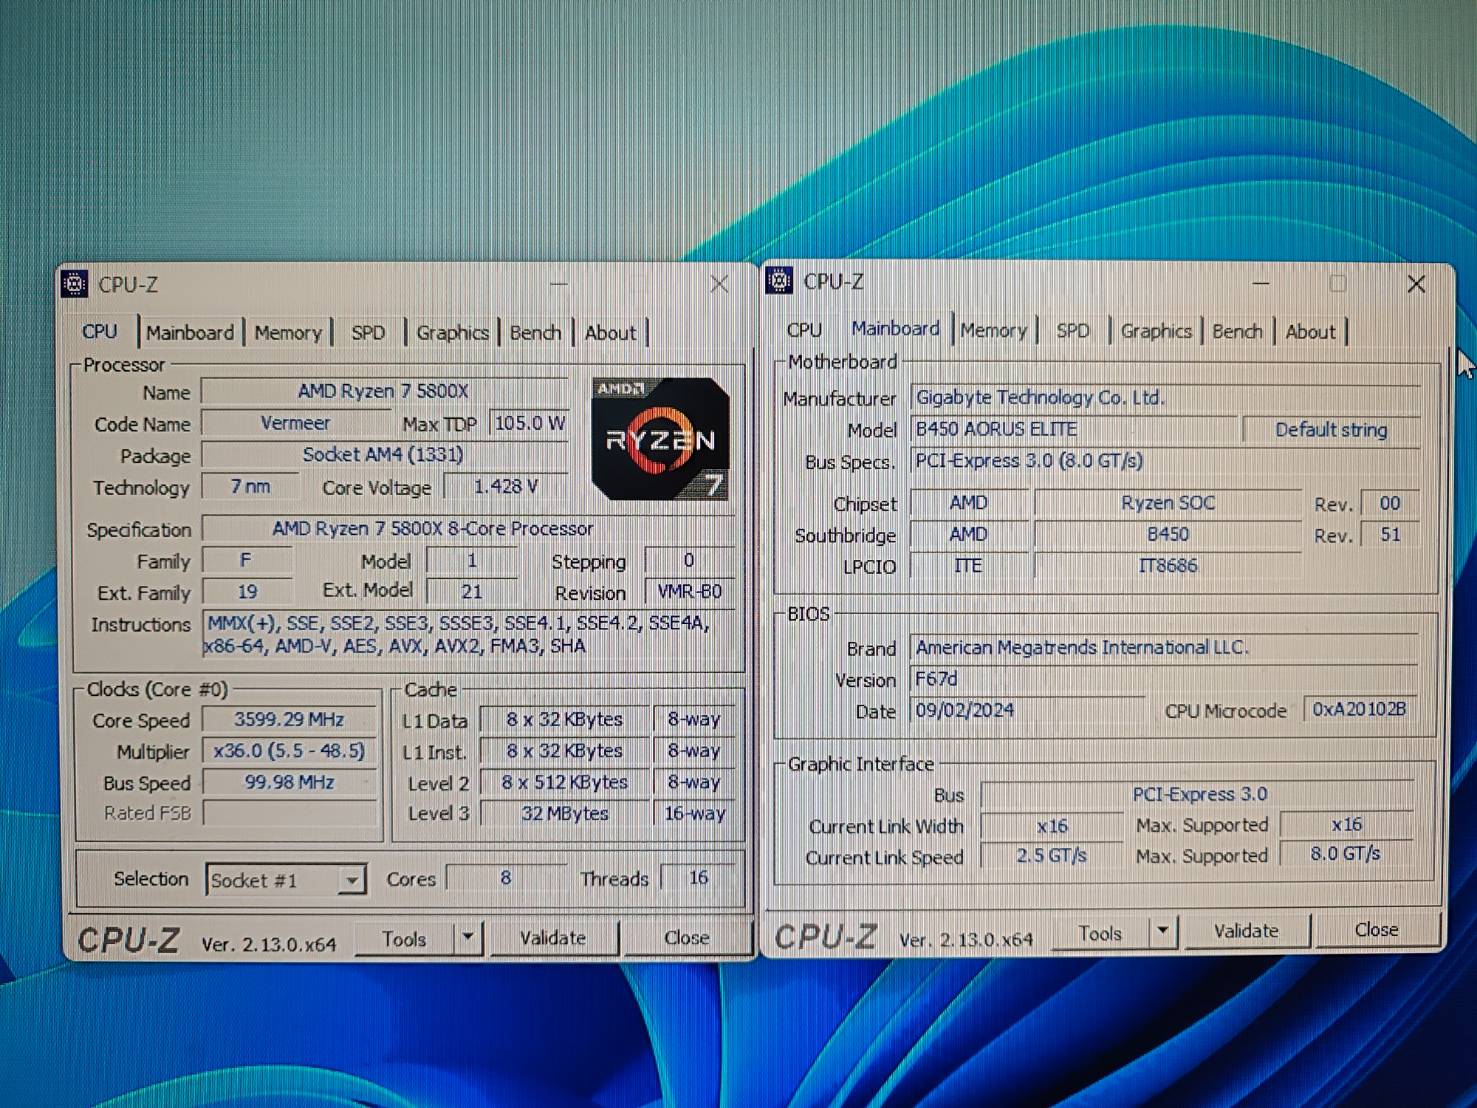1477x1108 pixels.
Task: Click the Model field B450 AORUS ELITE
Action: [x=1075, y=429]
